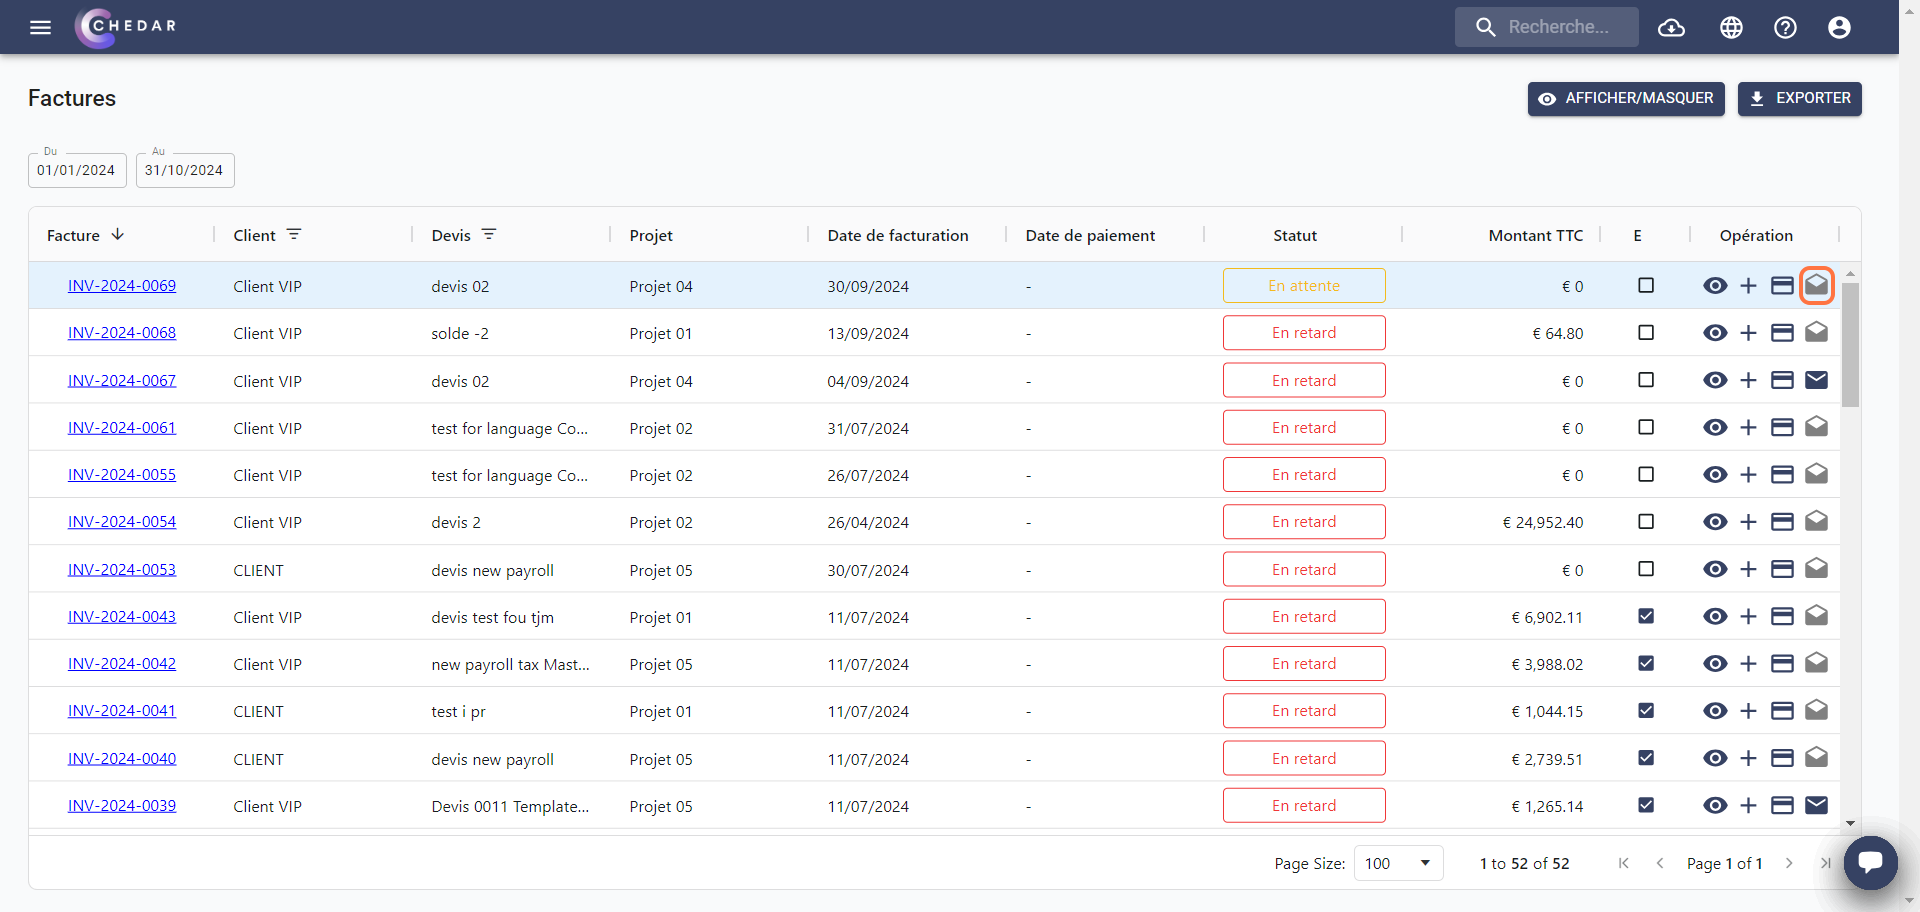Click closed envelope icon for INV-2024-0039
Viewport: 1920px width, 912px height.
click(1817, 805)
